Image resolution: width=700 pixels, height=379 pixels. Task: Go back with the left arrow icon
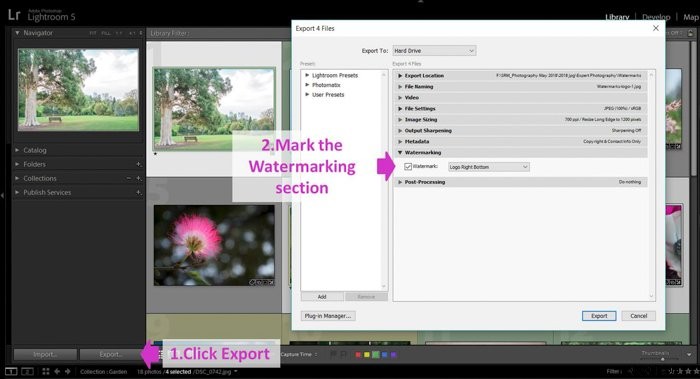pos(57,371)
